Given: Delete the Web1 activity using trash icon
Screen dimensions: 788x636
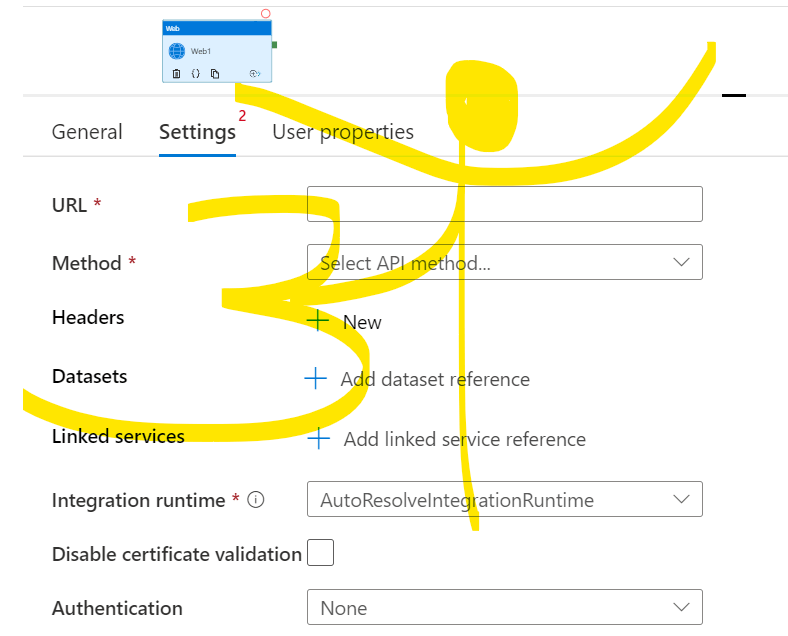Looking at the screenshot, I should tap(177, 74).
